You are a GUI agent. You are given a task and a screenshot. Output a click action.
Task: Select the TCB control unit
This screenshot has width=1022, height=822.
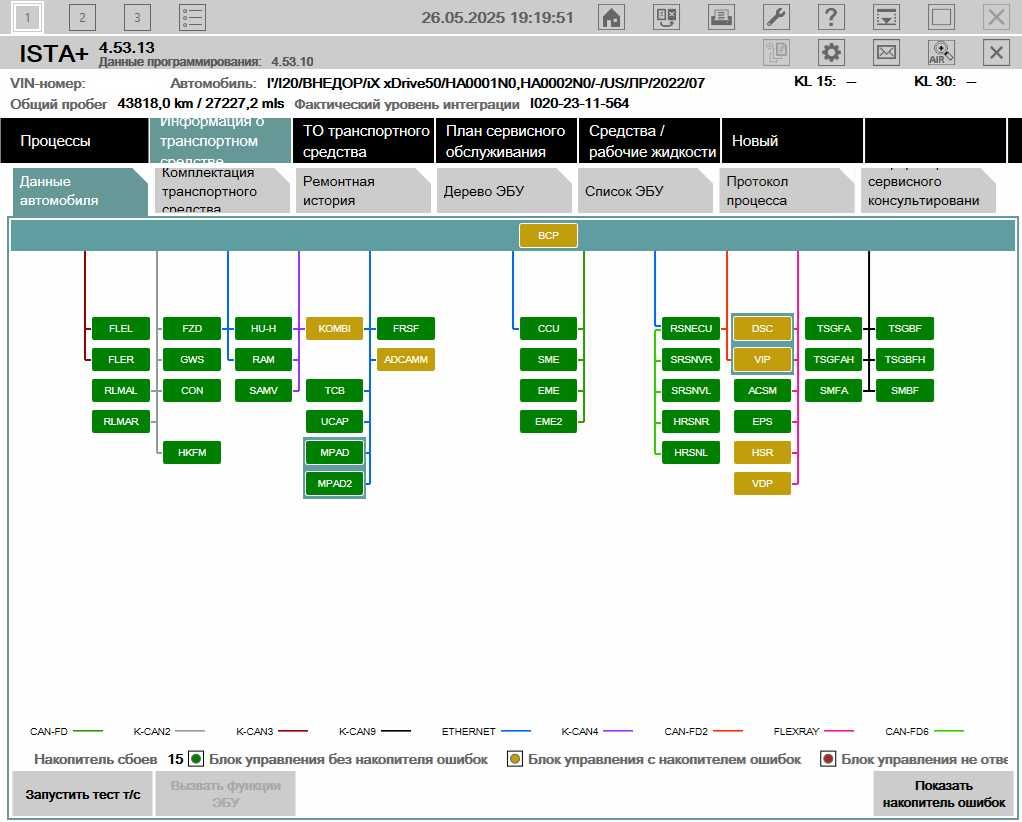click(334, 390)
